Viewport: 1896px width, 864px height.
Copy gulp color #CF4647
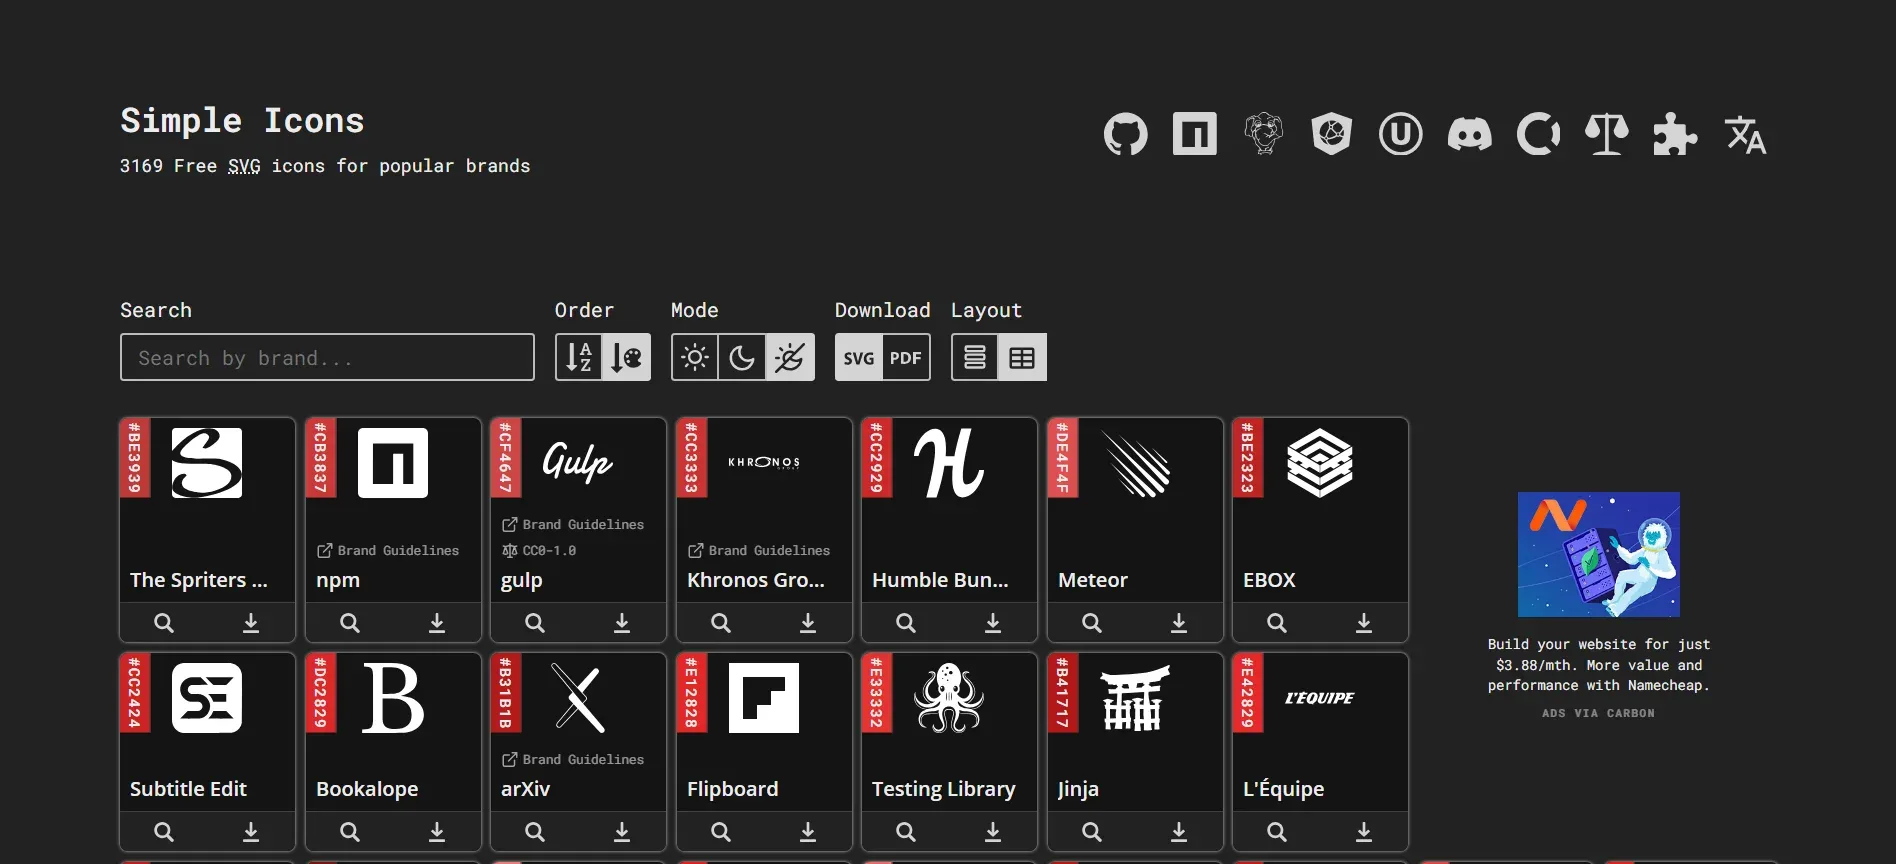[506, 458]
